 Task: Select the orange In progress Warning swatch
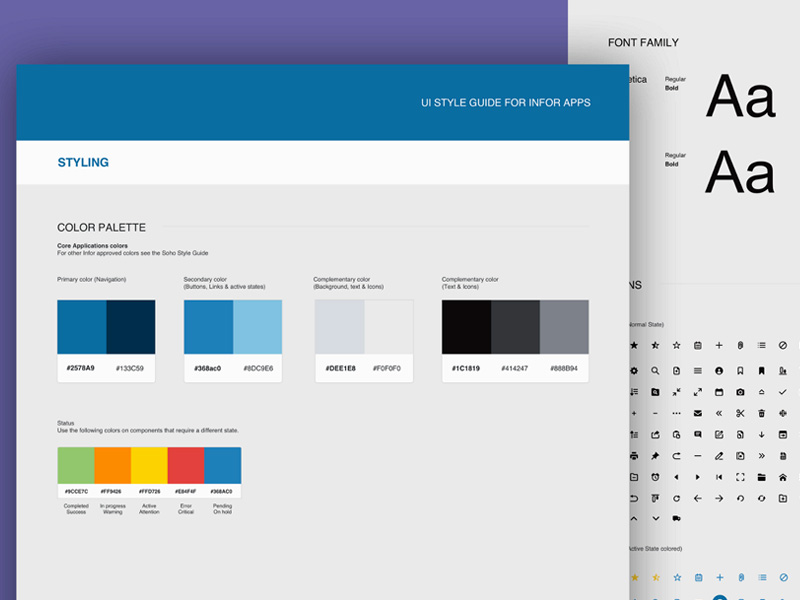click(x=113, y=465)
